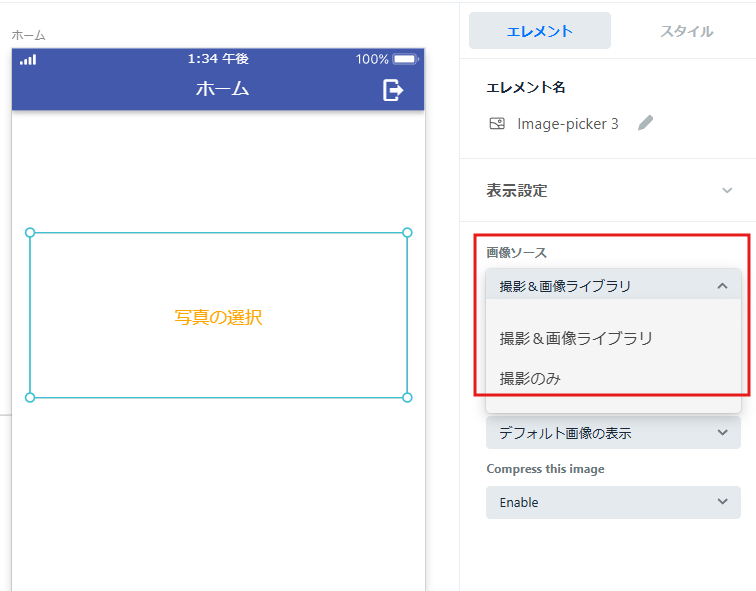The width and height of the screenshot is (756, 591).
Task: Click the battery icon in phone status bar
Action: [405, 59]
